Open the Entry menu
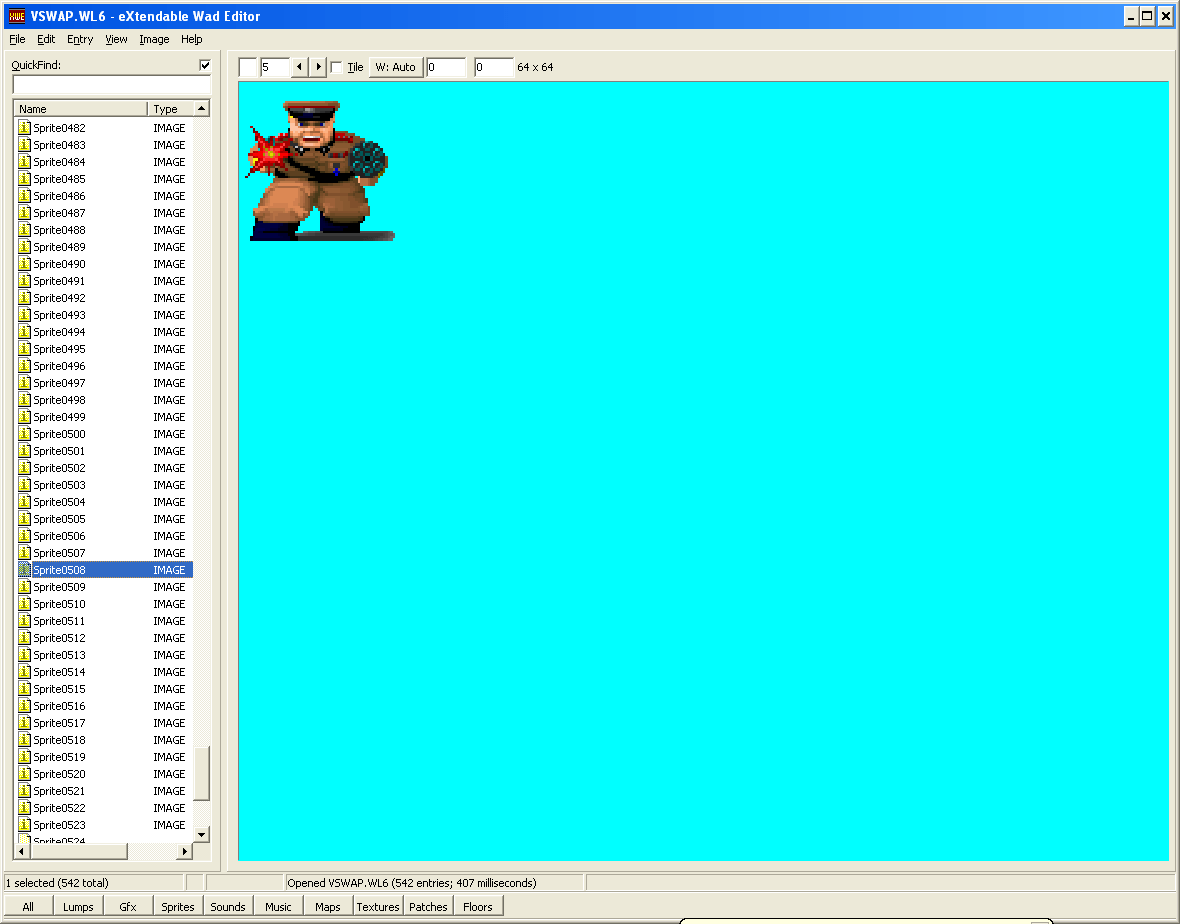Screen dimensions: 1180x924 pyautogui.click(x=80, y=39)
